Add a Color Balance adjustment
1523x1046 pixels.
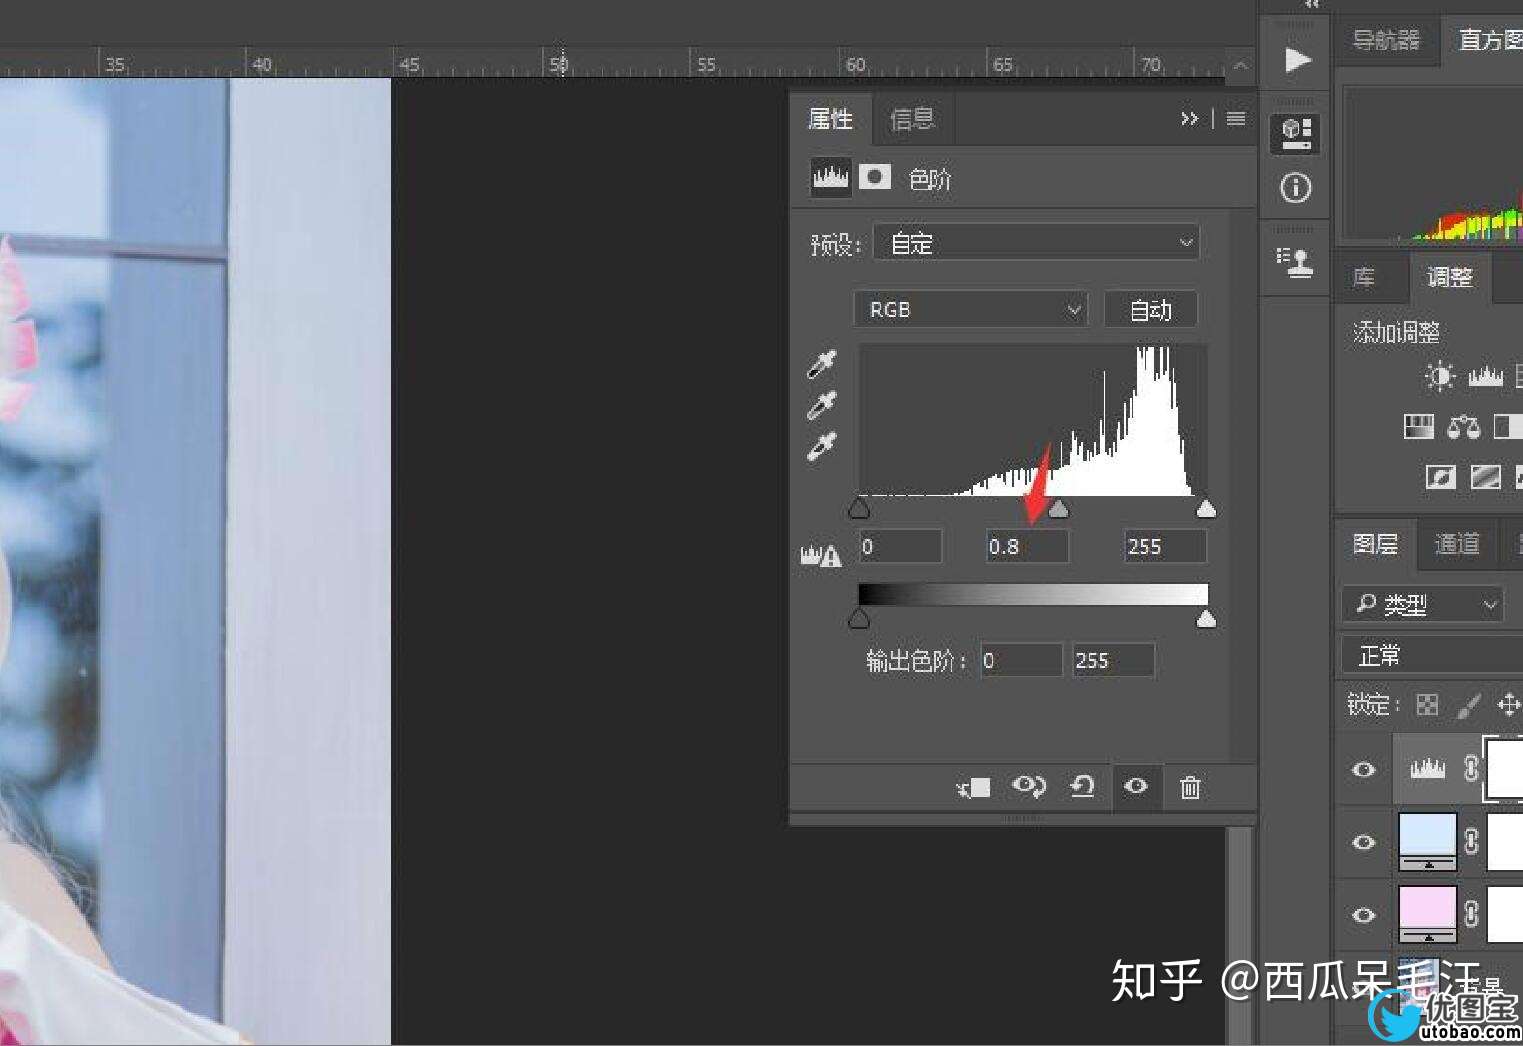pos(1464,428)
